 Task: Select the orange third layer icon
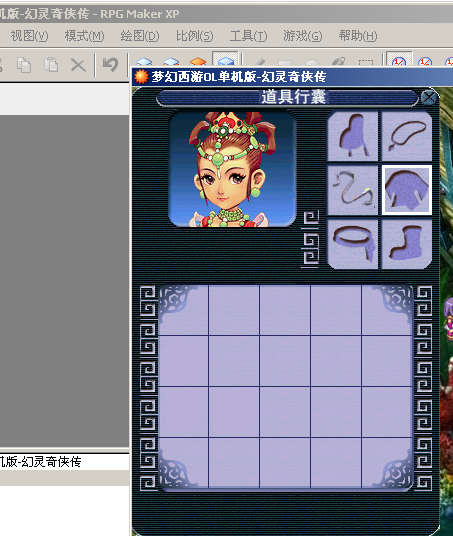(x=198, y=62)
